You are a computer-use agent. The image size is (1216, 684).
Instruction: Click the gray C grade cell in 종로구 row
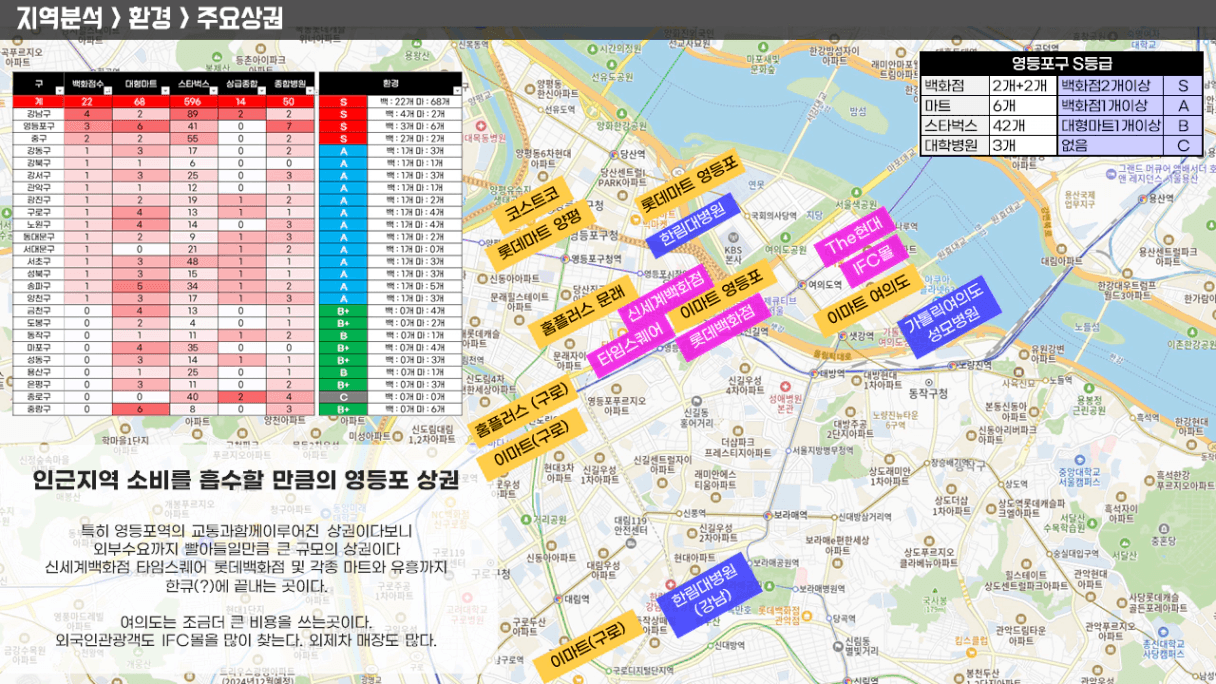click(343, 395)
